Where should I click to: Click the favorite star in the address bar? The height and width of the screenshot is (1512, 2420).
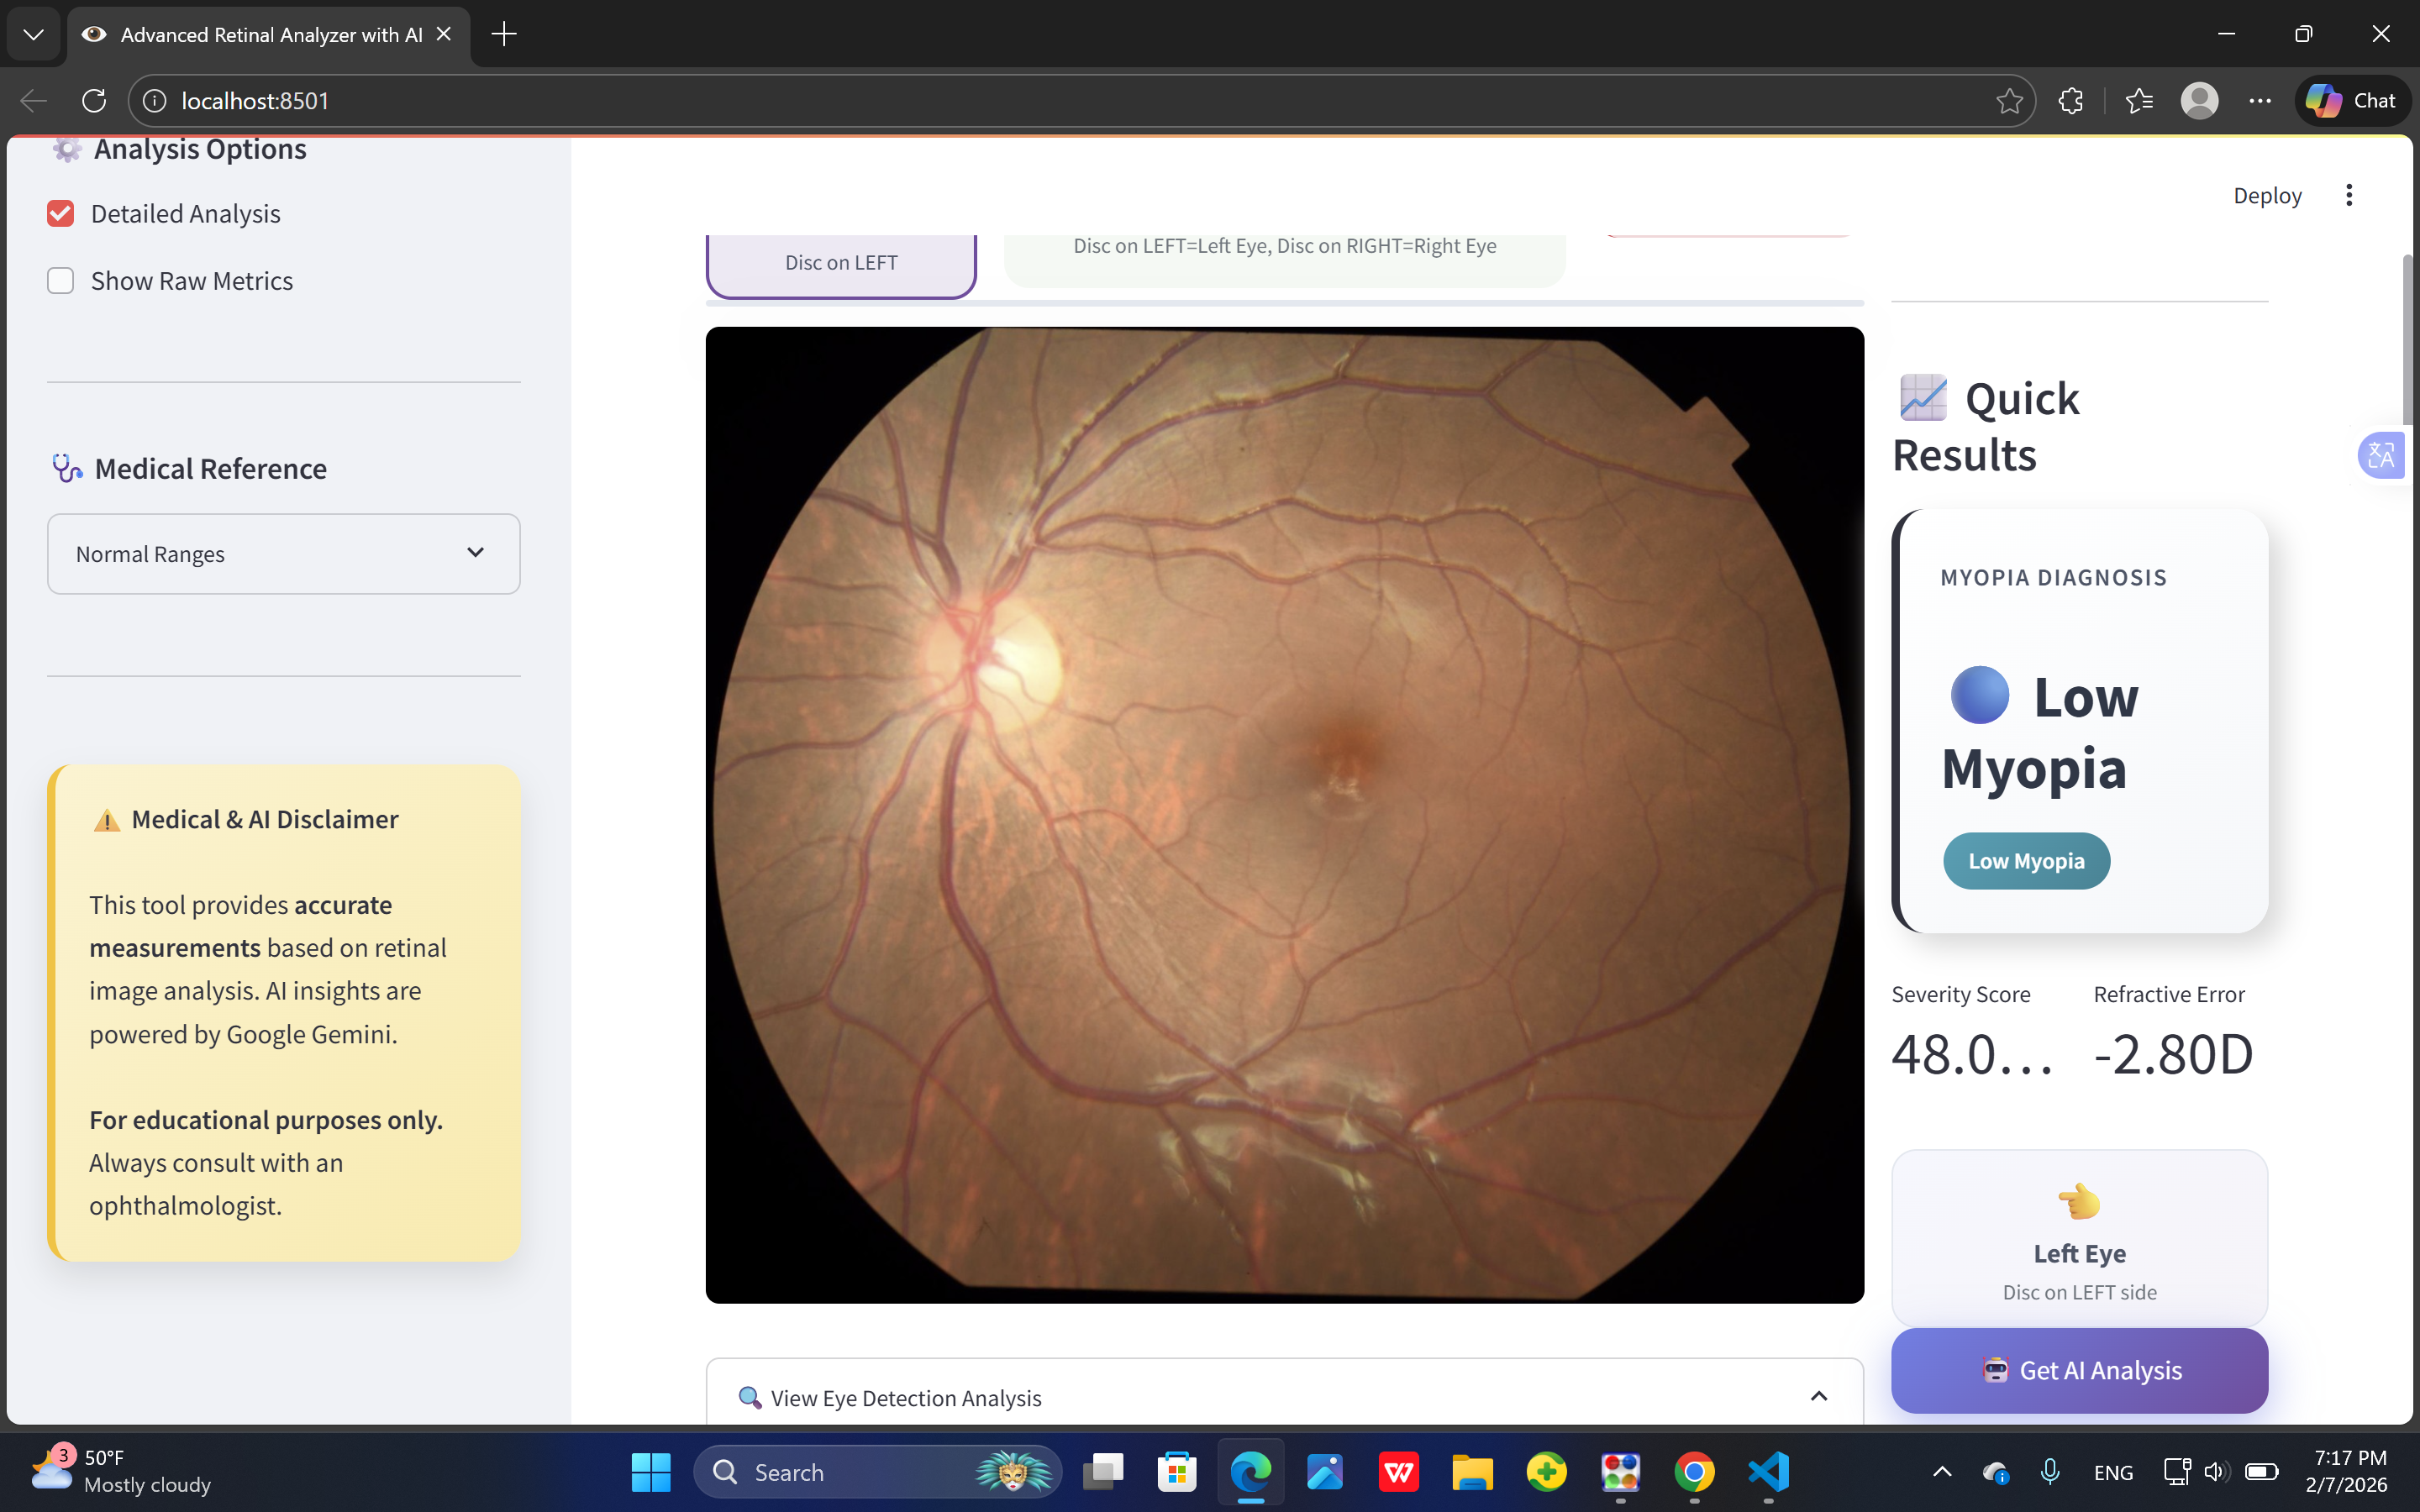pyautogui.click(x=2008, y=101)
